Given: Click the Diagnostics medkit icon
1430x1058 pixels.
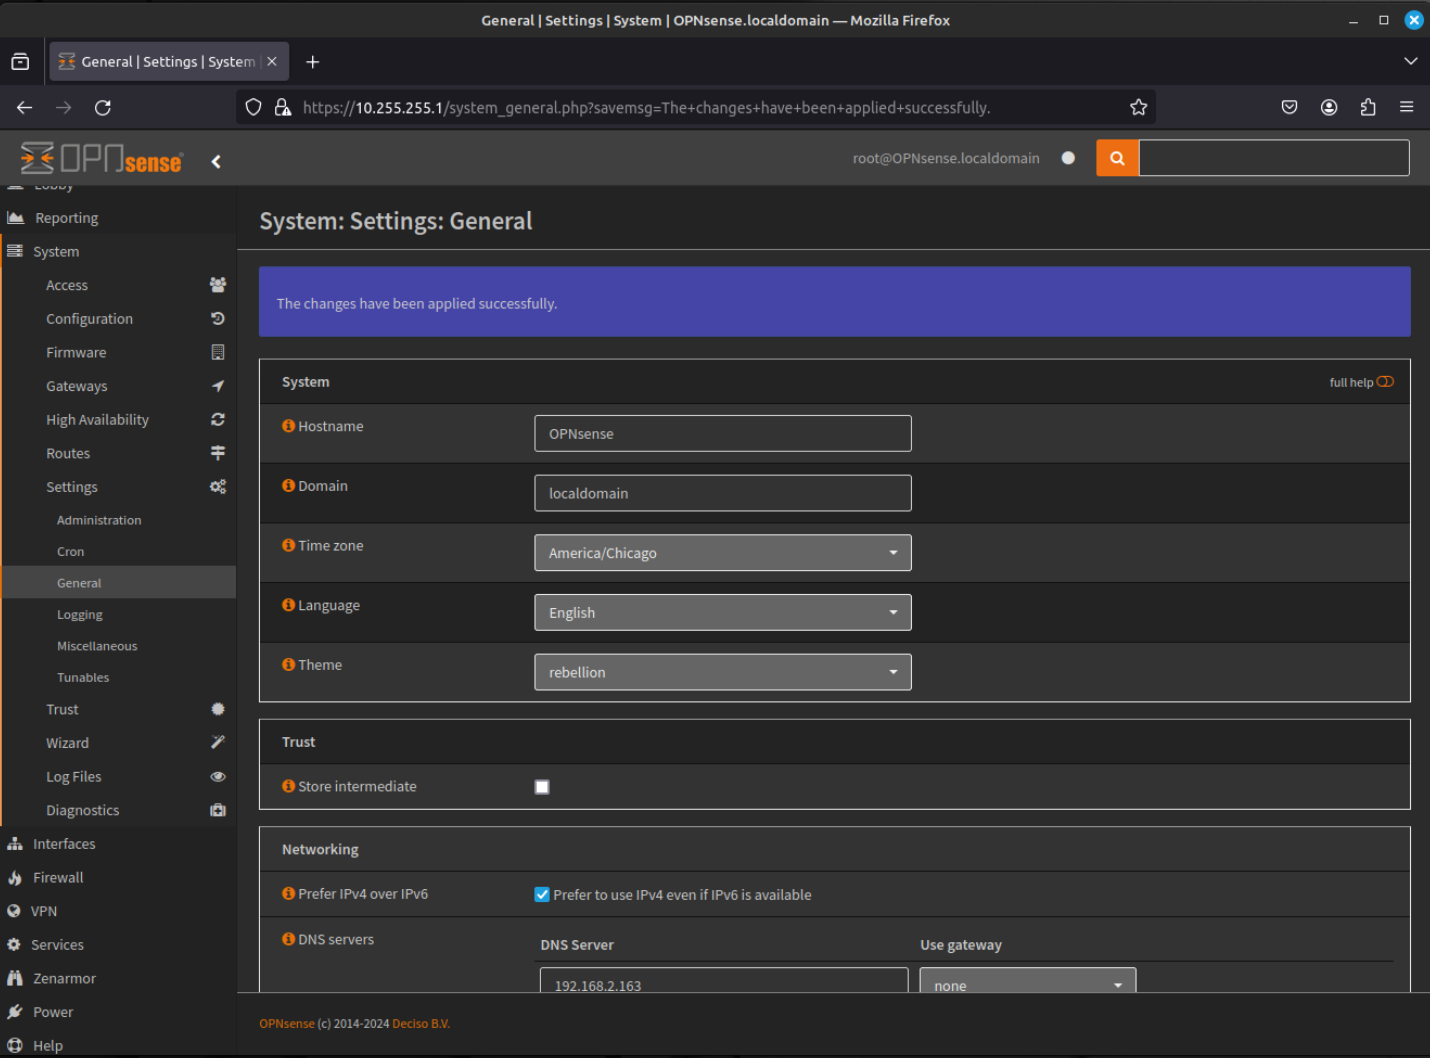Looking at the screenshot, I should pyautogui.click(x=218, y=810).
